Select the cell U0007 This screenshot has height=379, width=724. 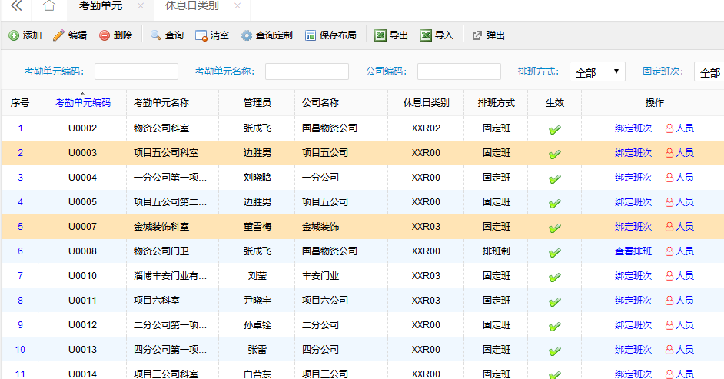[83, 227]
